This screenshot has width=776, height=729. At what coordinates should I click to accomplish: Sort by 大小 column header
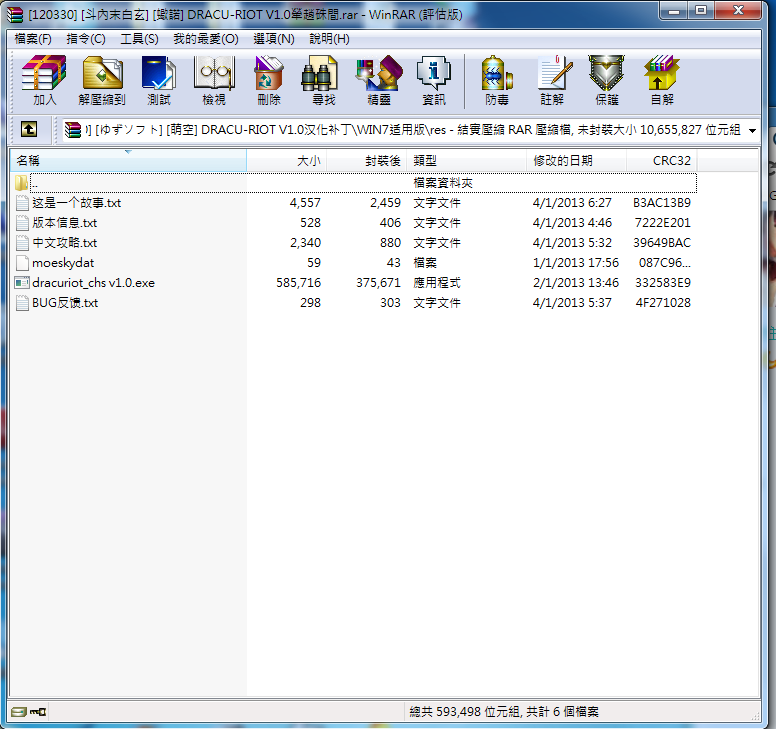(x=287, y=160)
